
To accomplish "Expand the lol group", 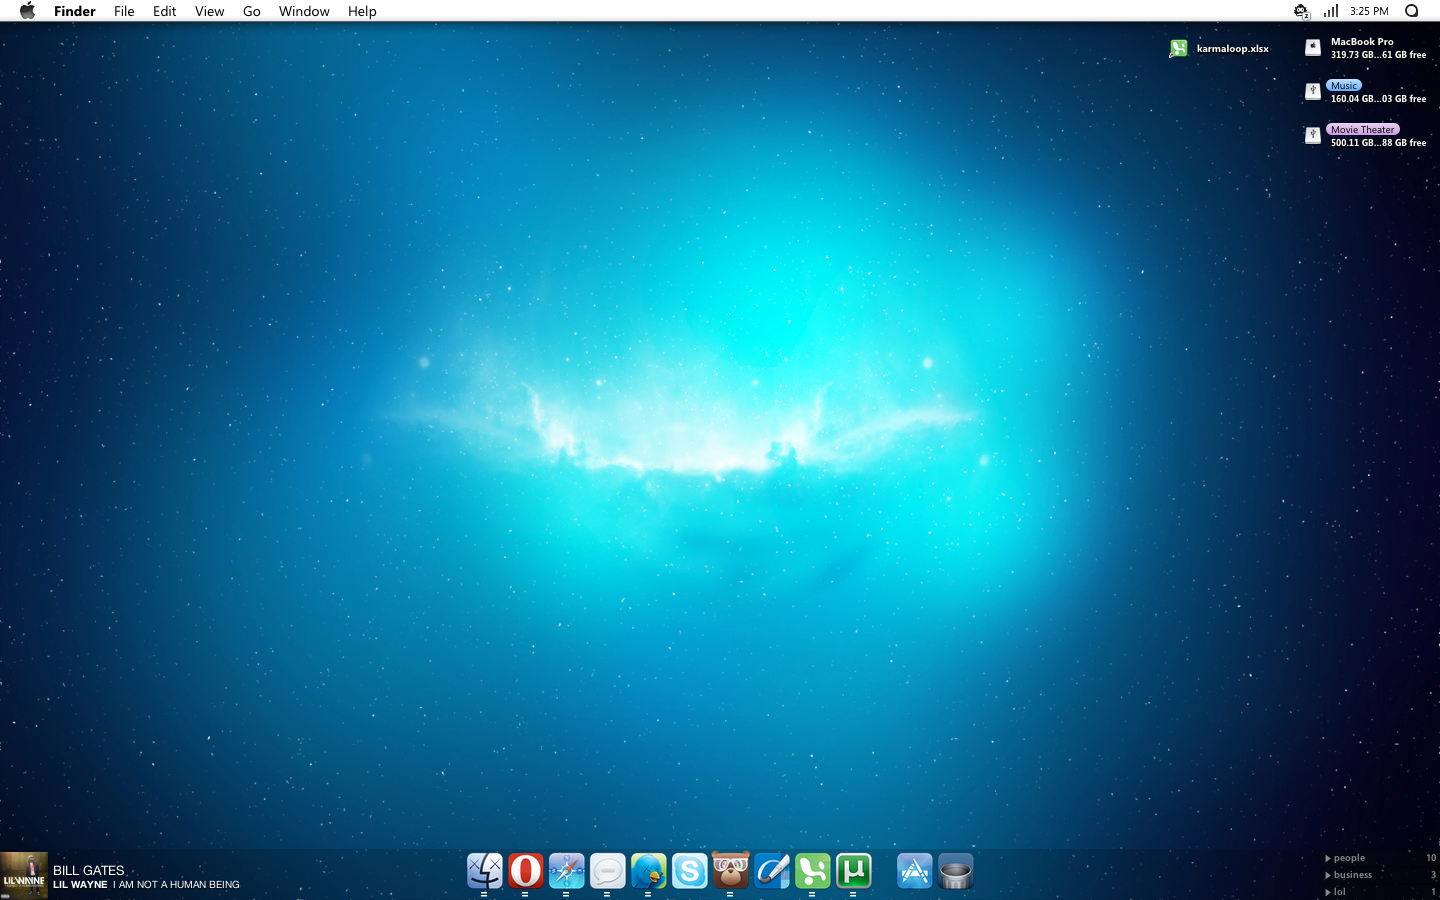I will tap(1337, 891).
